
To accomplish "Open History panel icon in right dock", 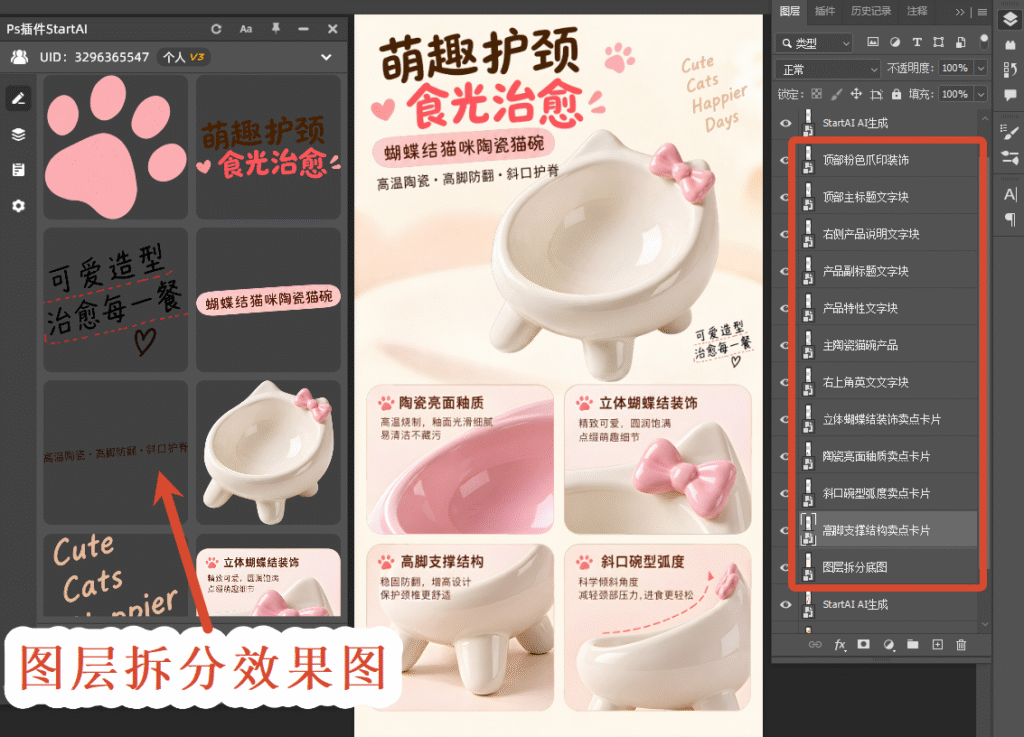I will click(x=1010, y=69).
